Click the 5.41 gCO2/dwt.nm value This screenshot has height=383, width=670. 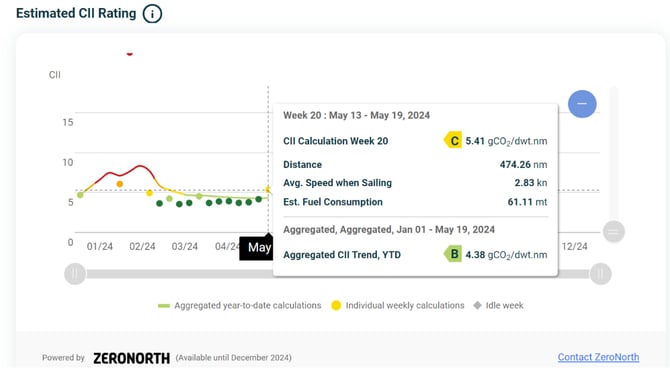[x=506, y=141]
